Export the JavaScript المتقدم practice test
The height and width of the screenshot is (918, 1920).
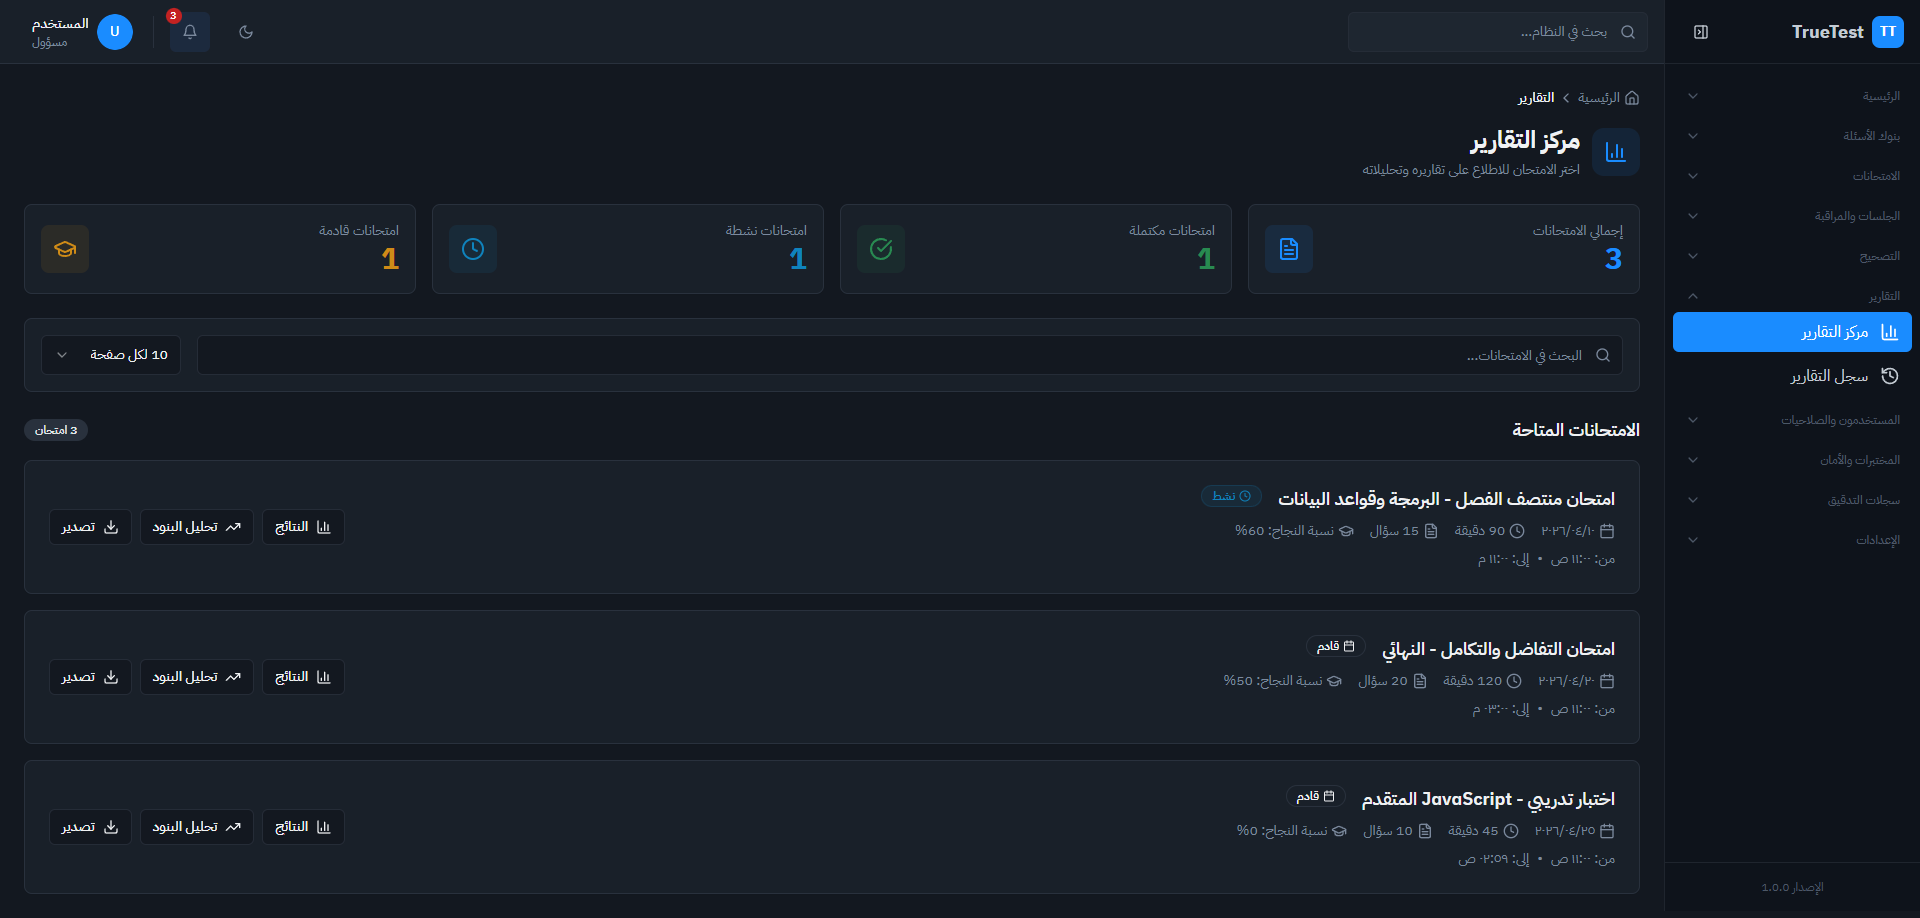point(89,826)
